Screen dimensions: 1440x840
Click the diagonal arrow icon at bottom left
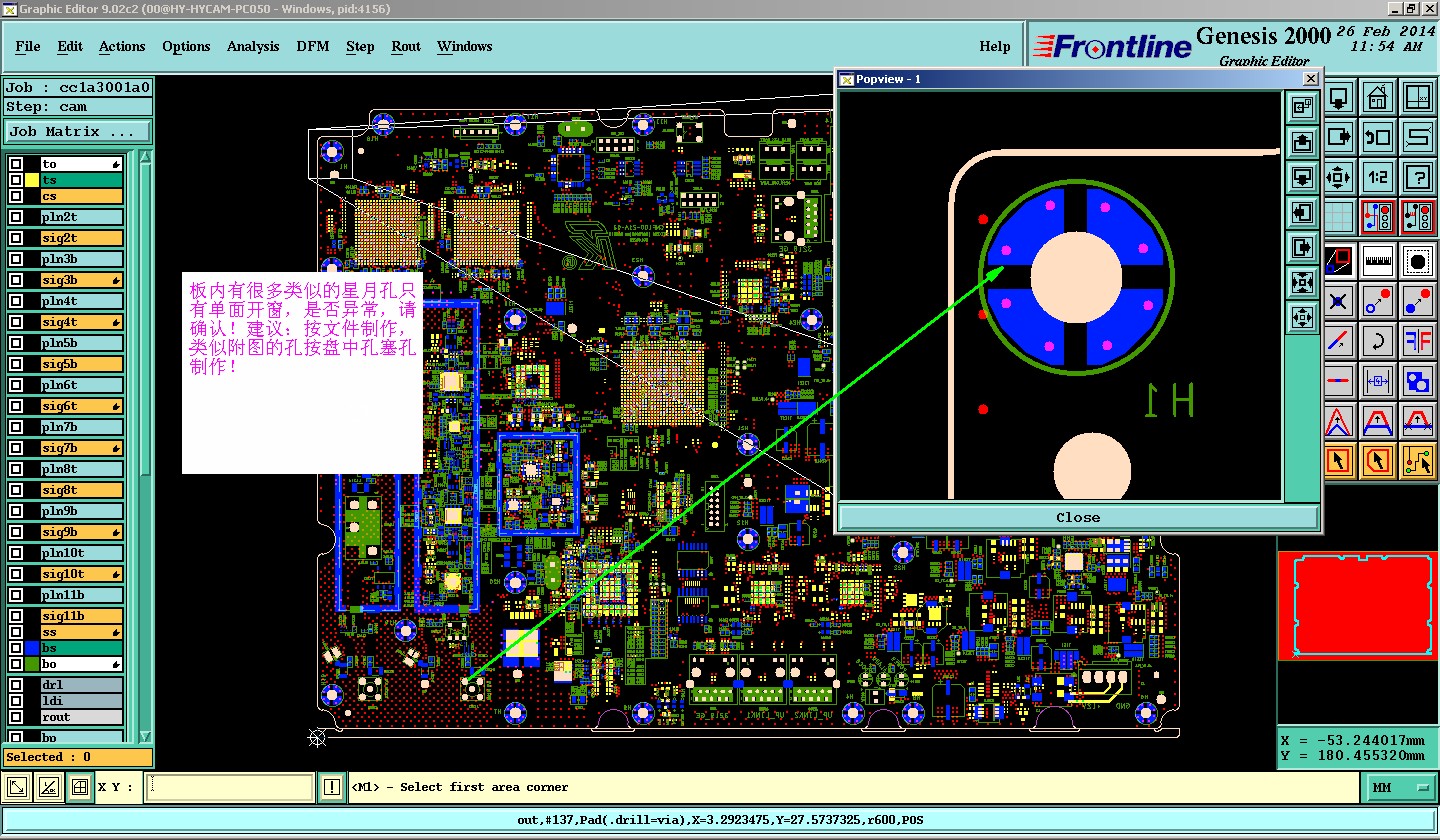point(17,788)
